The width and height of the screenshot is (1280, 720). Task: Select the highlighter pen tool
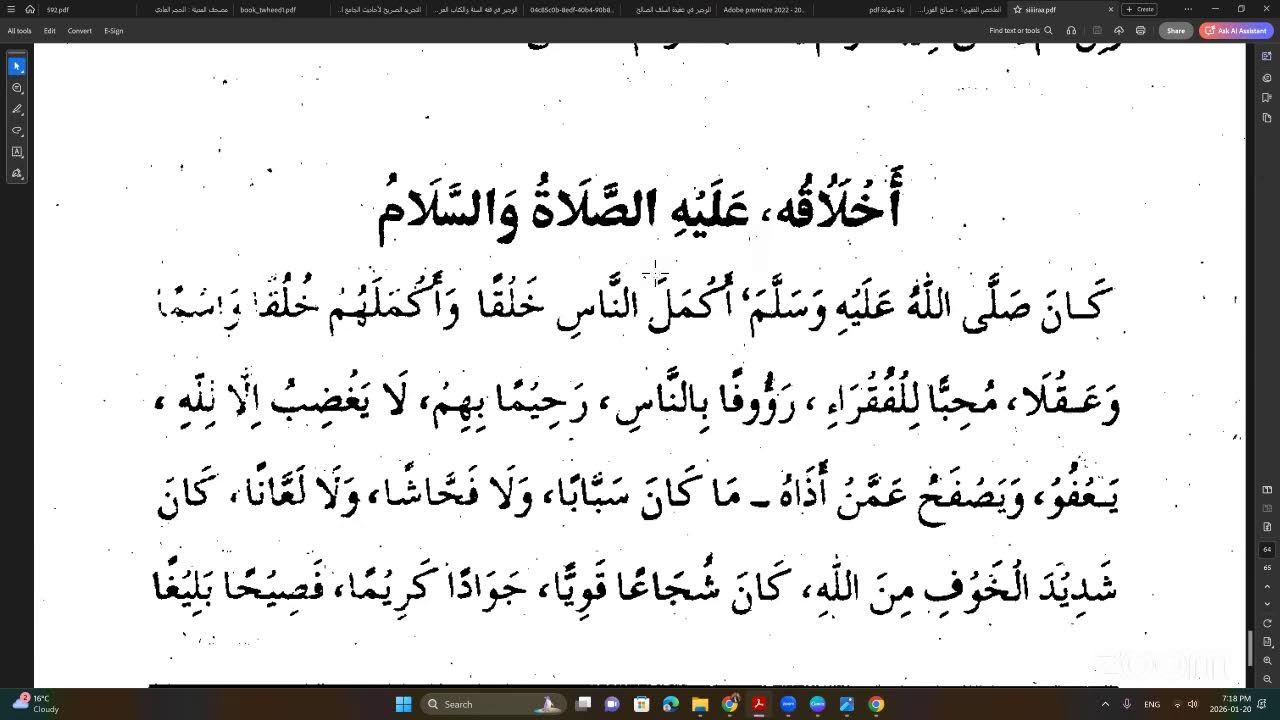17,109
